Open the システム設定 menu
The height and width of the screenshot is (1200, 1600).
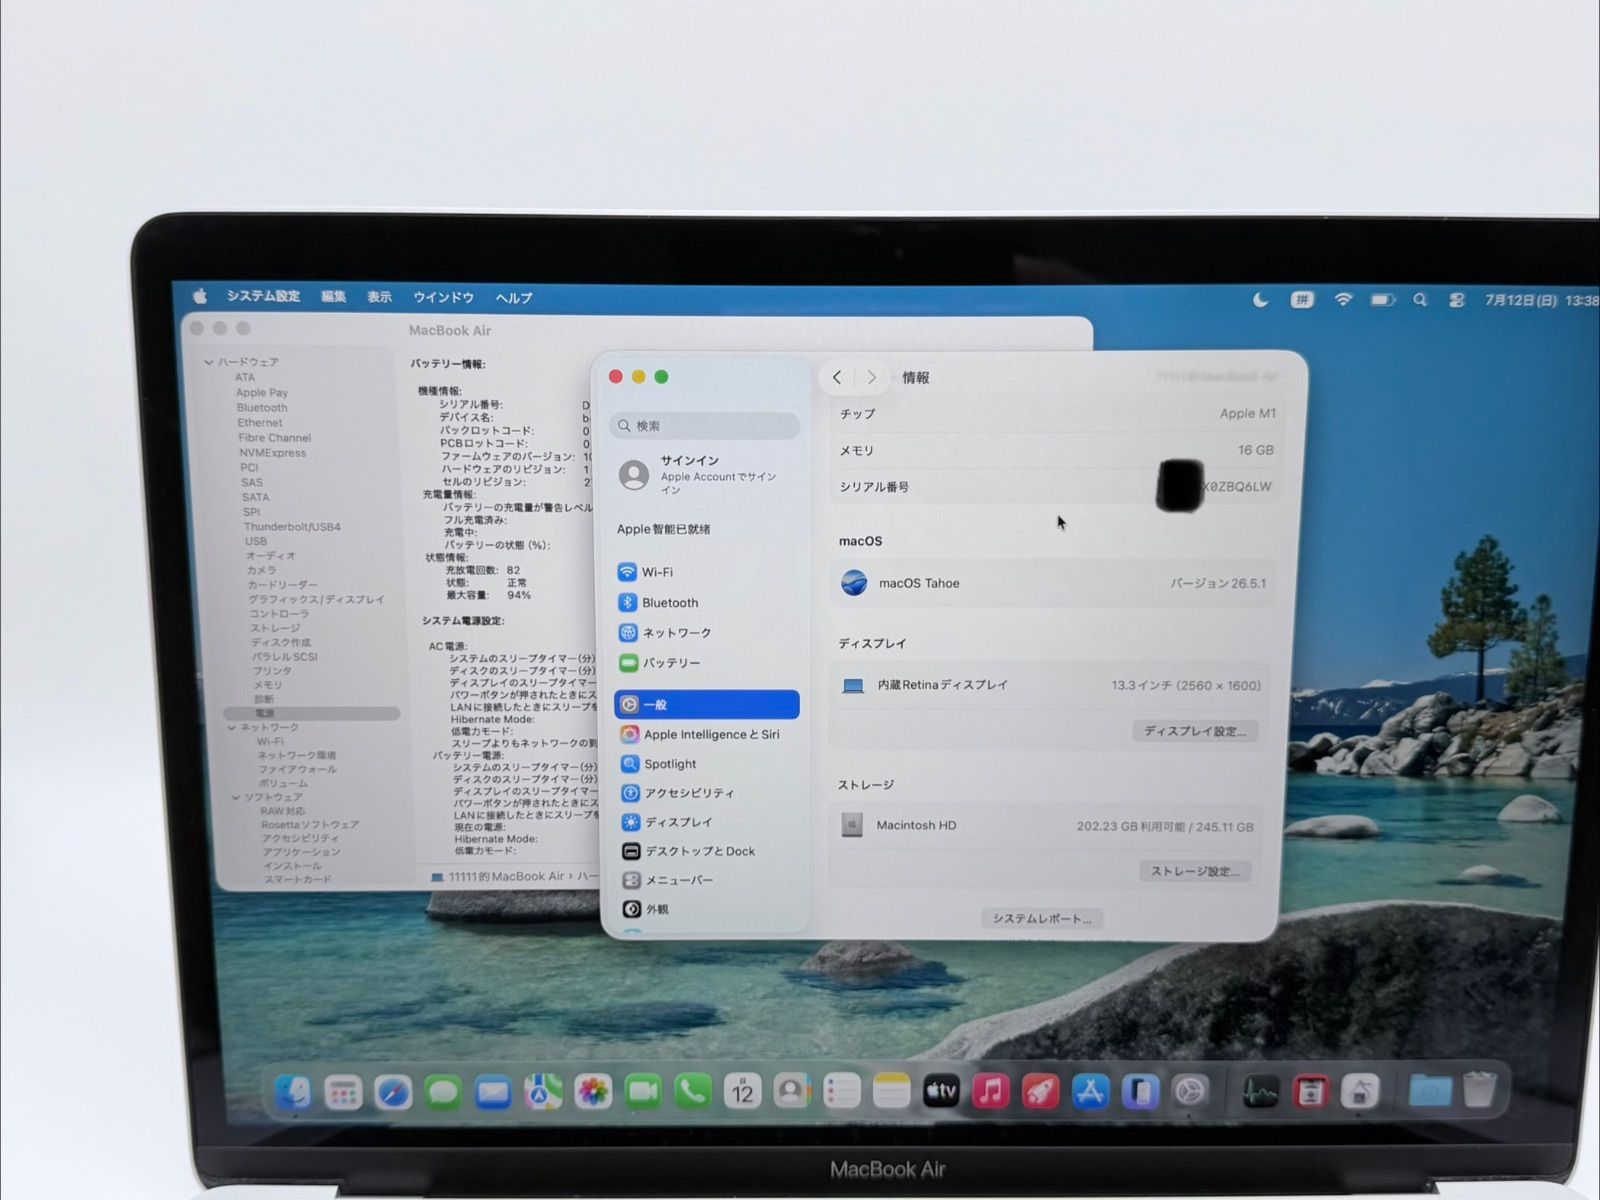[x=263, y=296]
